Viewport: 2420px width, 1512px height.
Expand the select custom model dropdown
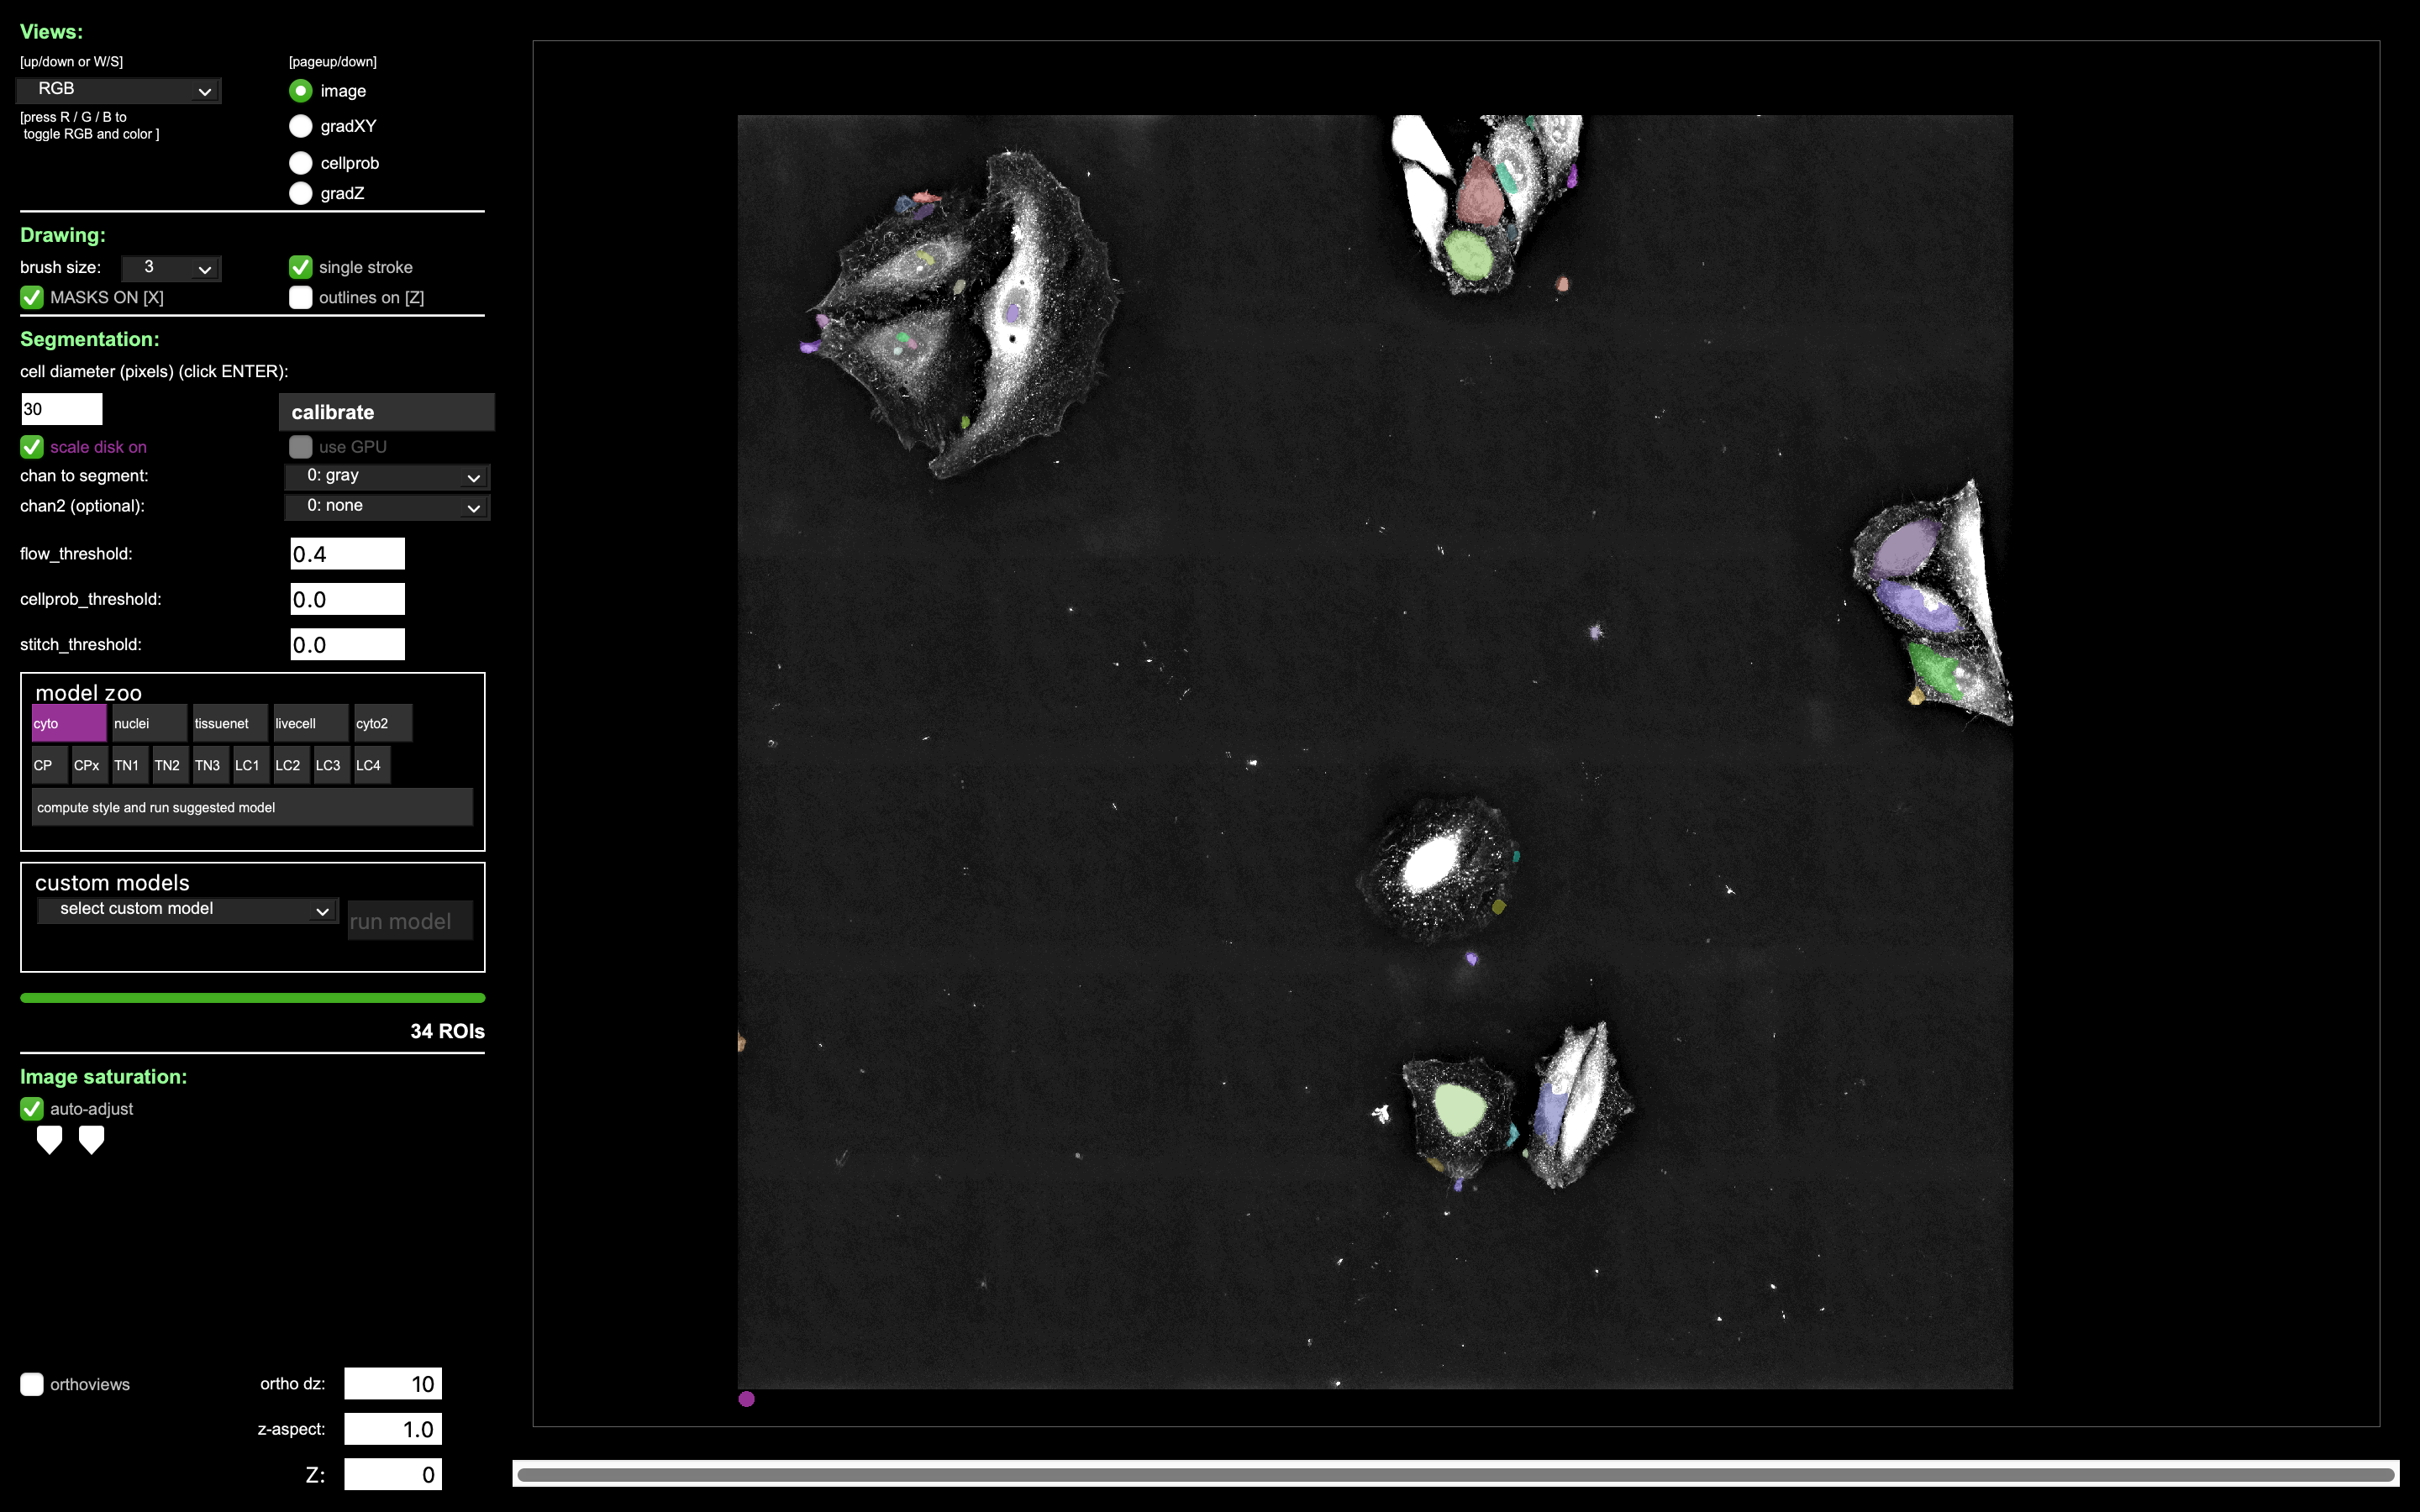click(x=187, y=910)
